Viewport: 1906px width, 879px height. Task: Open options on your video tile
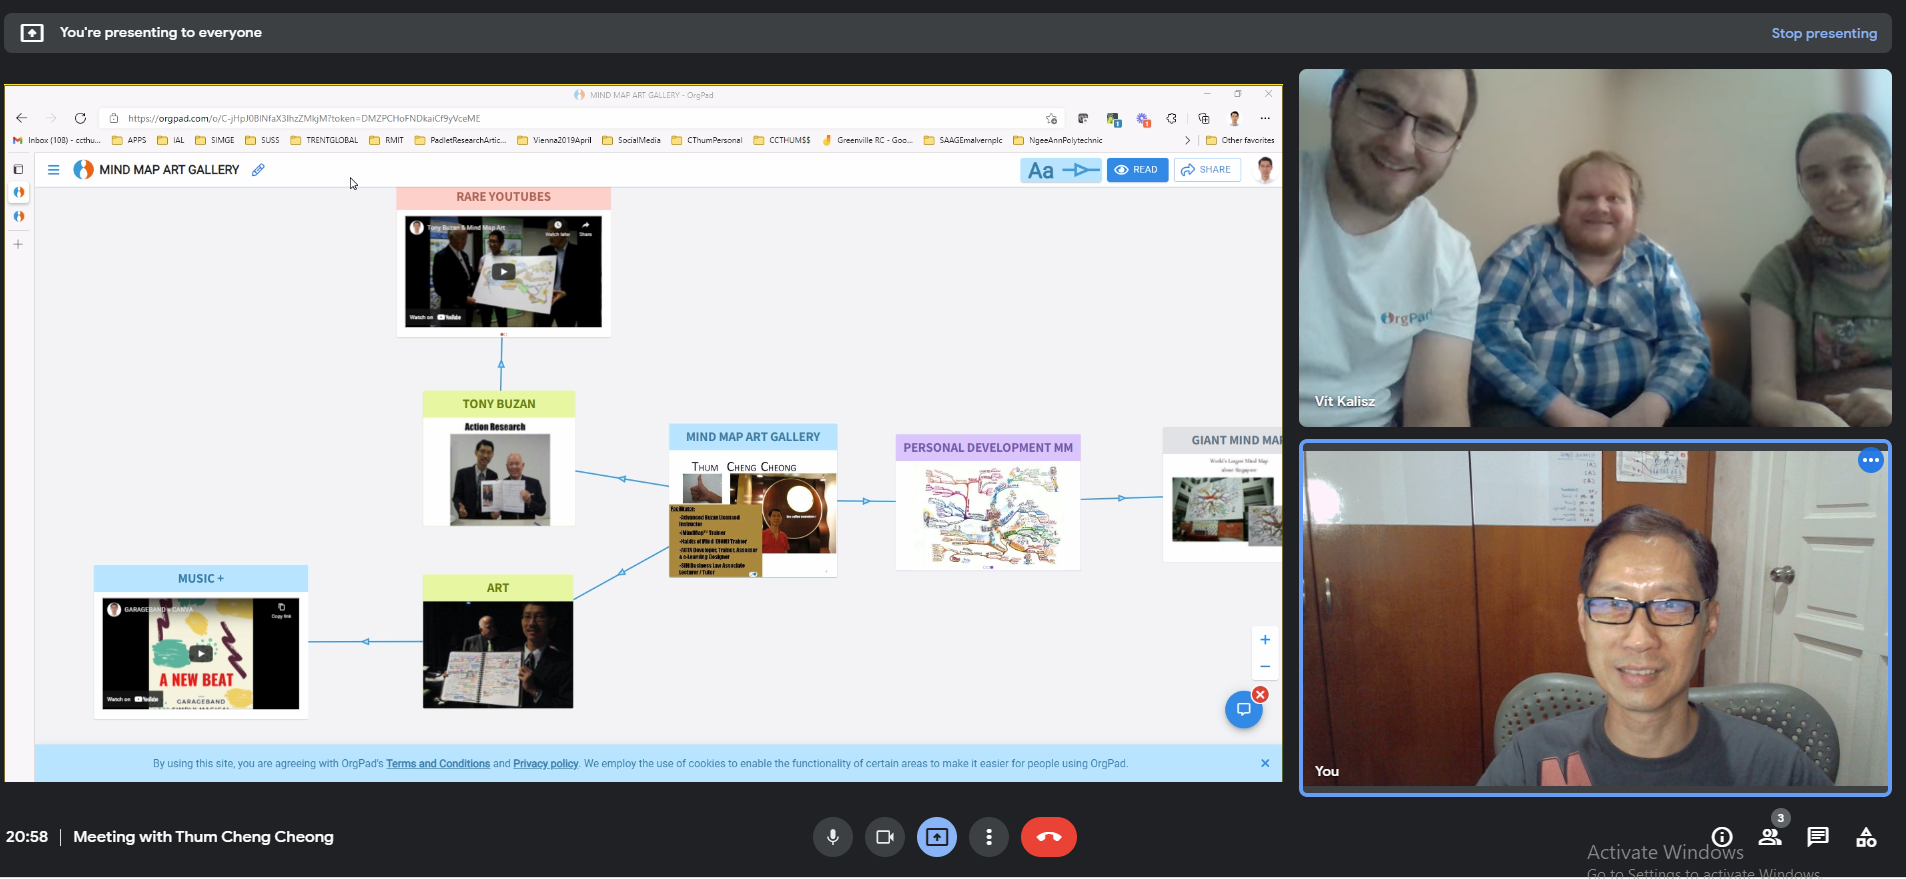tap(1870, 460)
